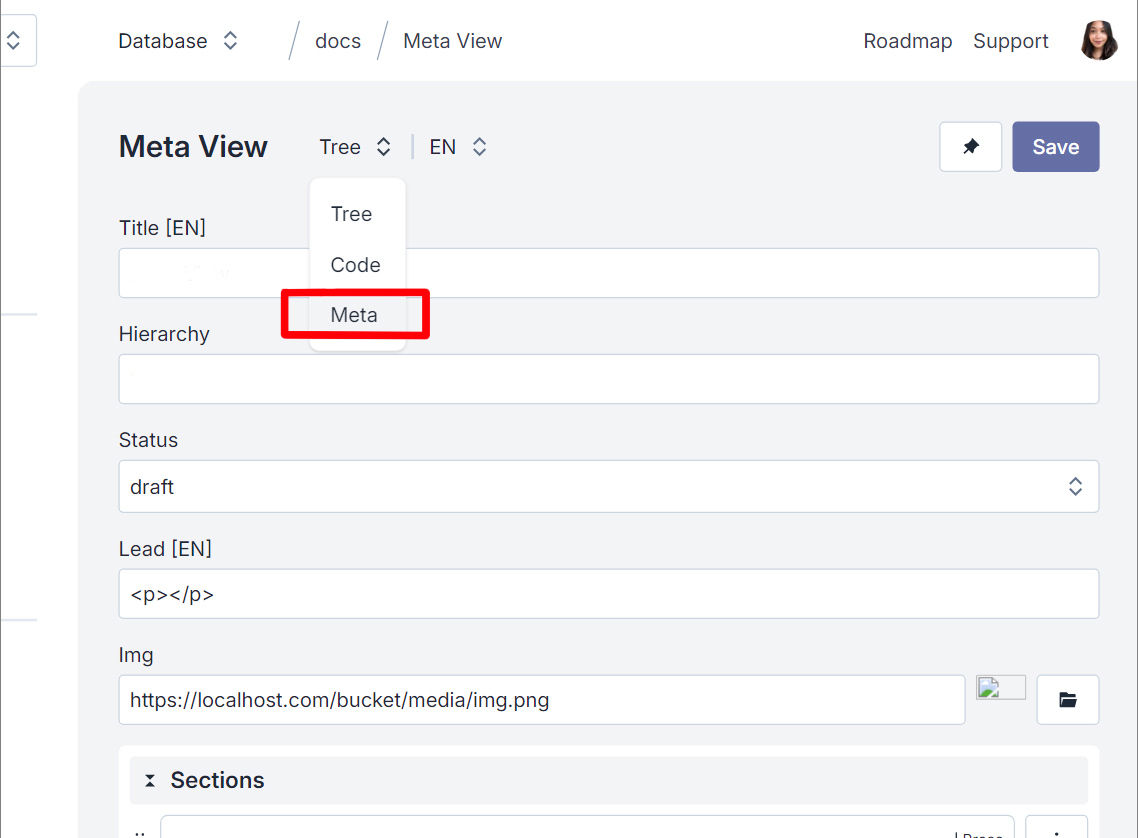Click inside the Lead [EN] field
This screenshot has width=1138, height=838.
[608, 594]
